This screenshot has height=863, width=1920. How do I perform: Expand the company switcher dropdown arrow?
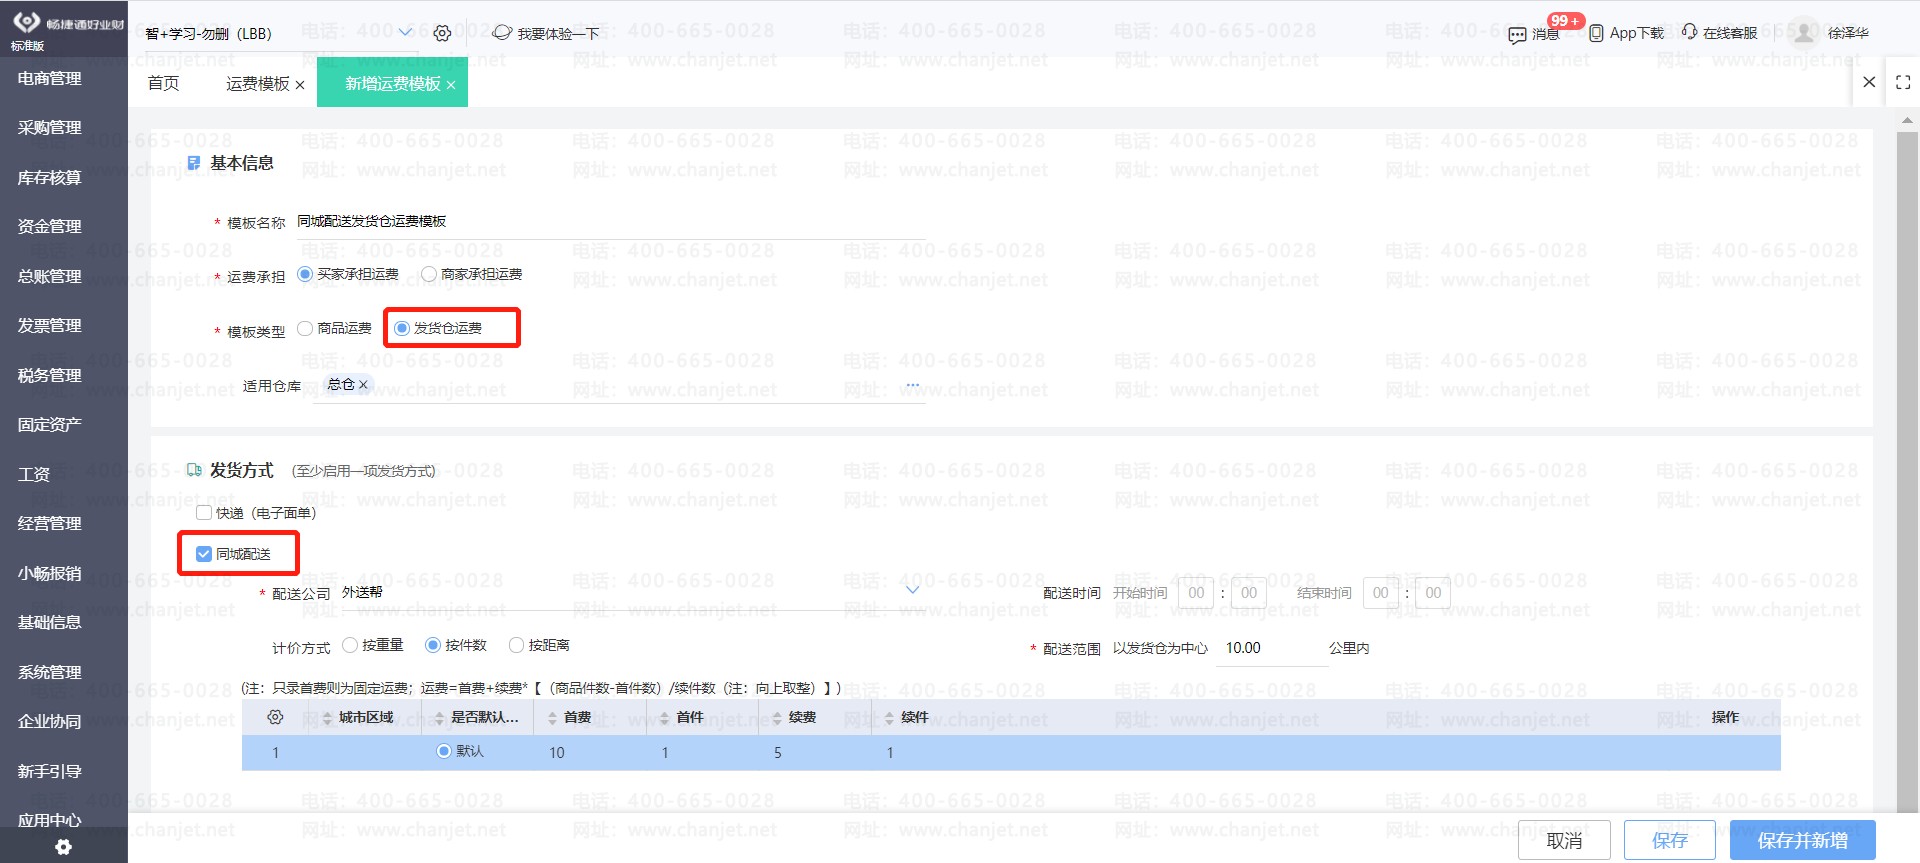click(x=405, y=33)
